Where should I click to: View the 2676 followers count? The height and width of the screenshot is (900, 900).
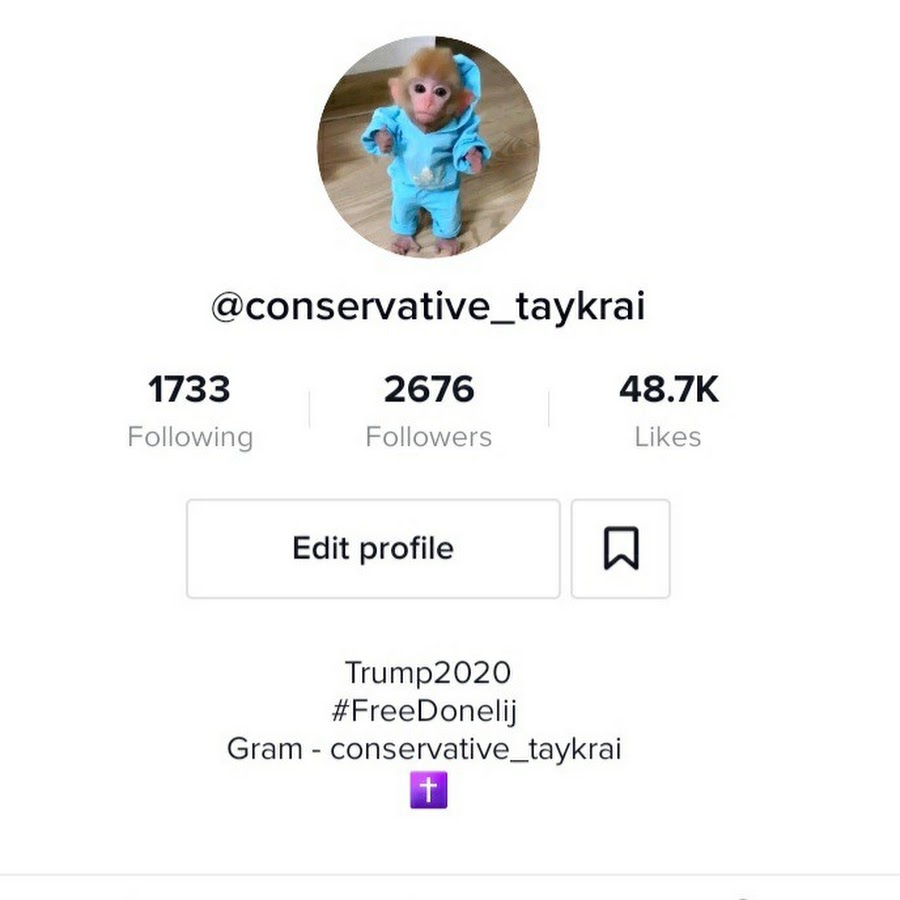pos(429,389)
